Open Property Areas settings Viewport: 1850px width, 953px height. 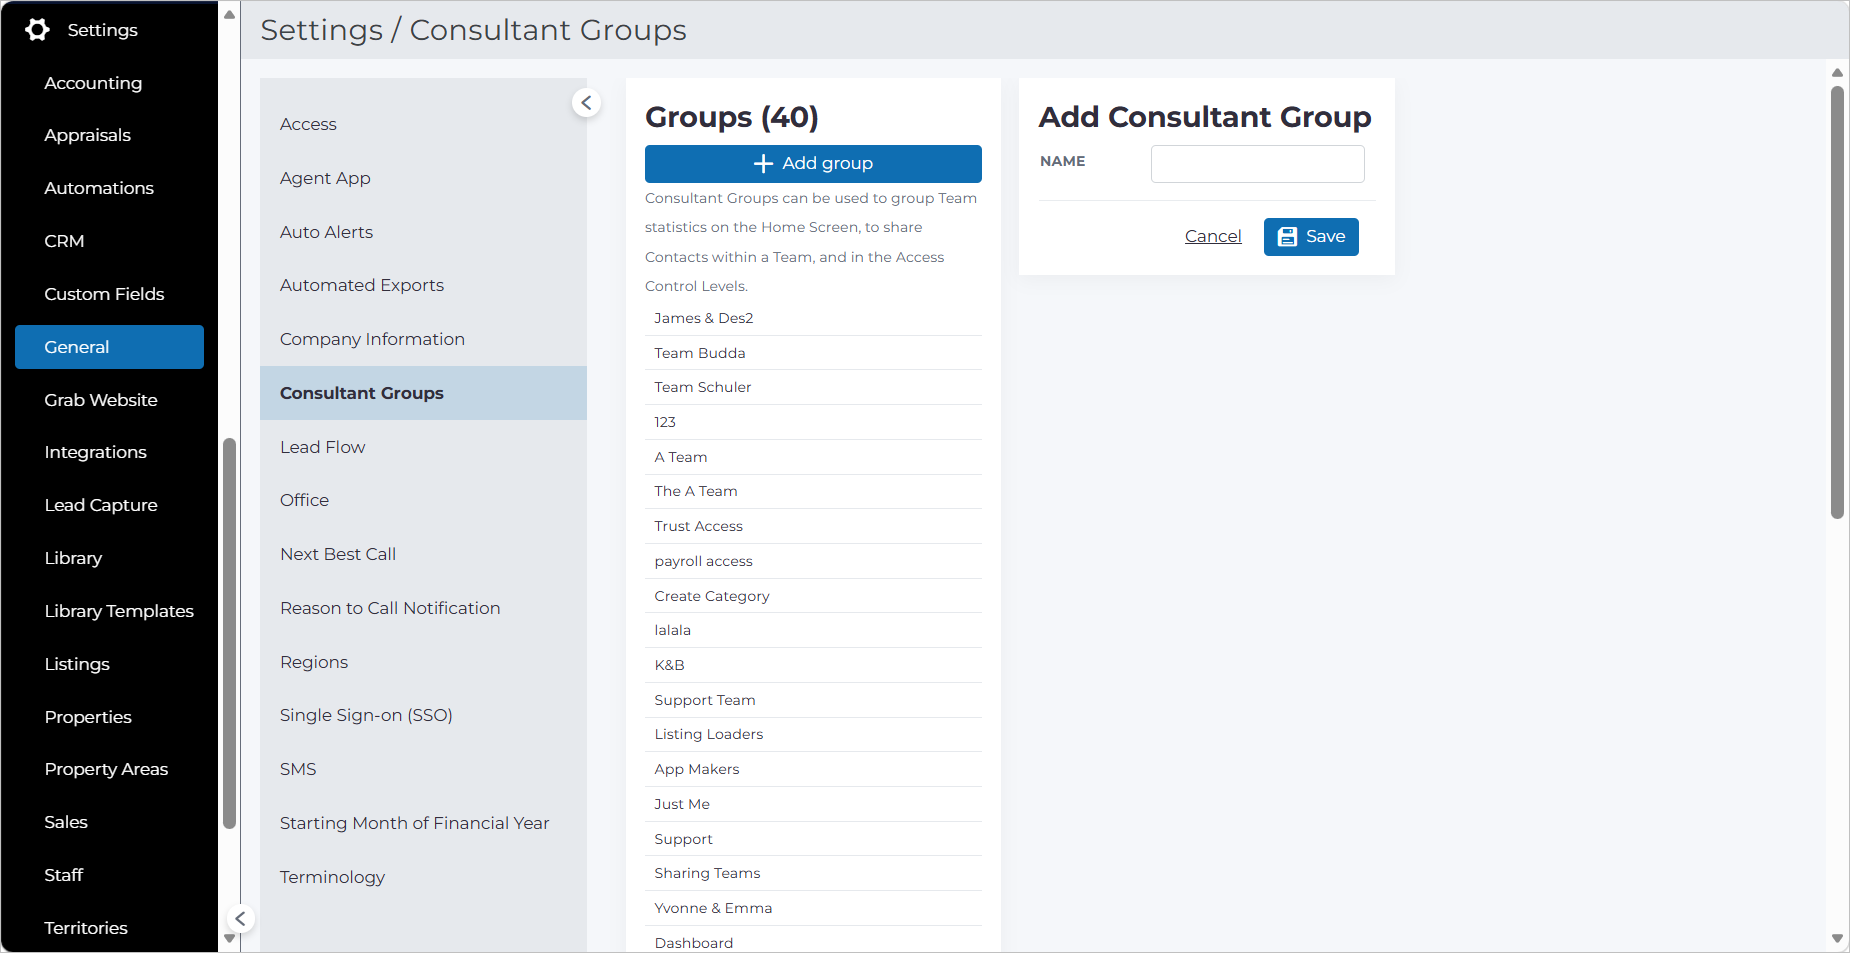click(106, 769)
